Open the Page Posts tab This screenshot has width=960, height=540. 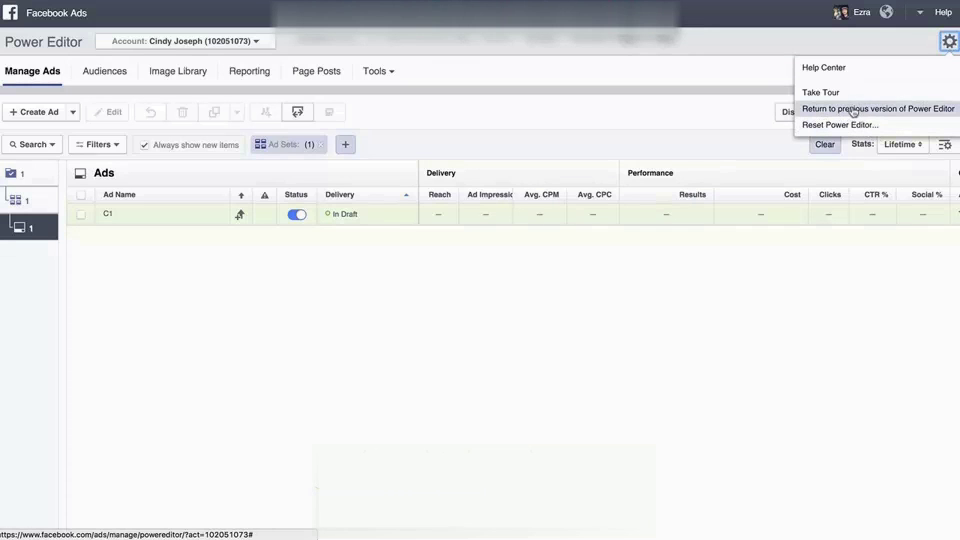[316, 71]
